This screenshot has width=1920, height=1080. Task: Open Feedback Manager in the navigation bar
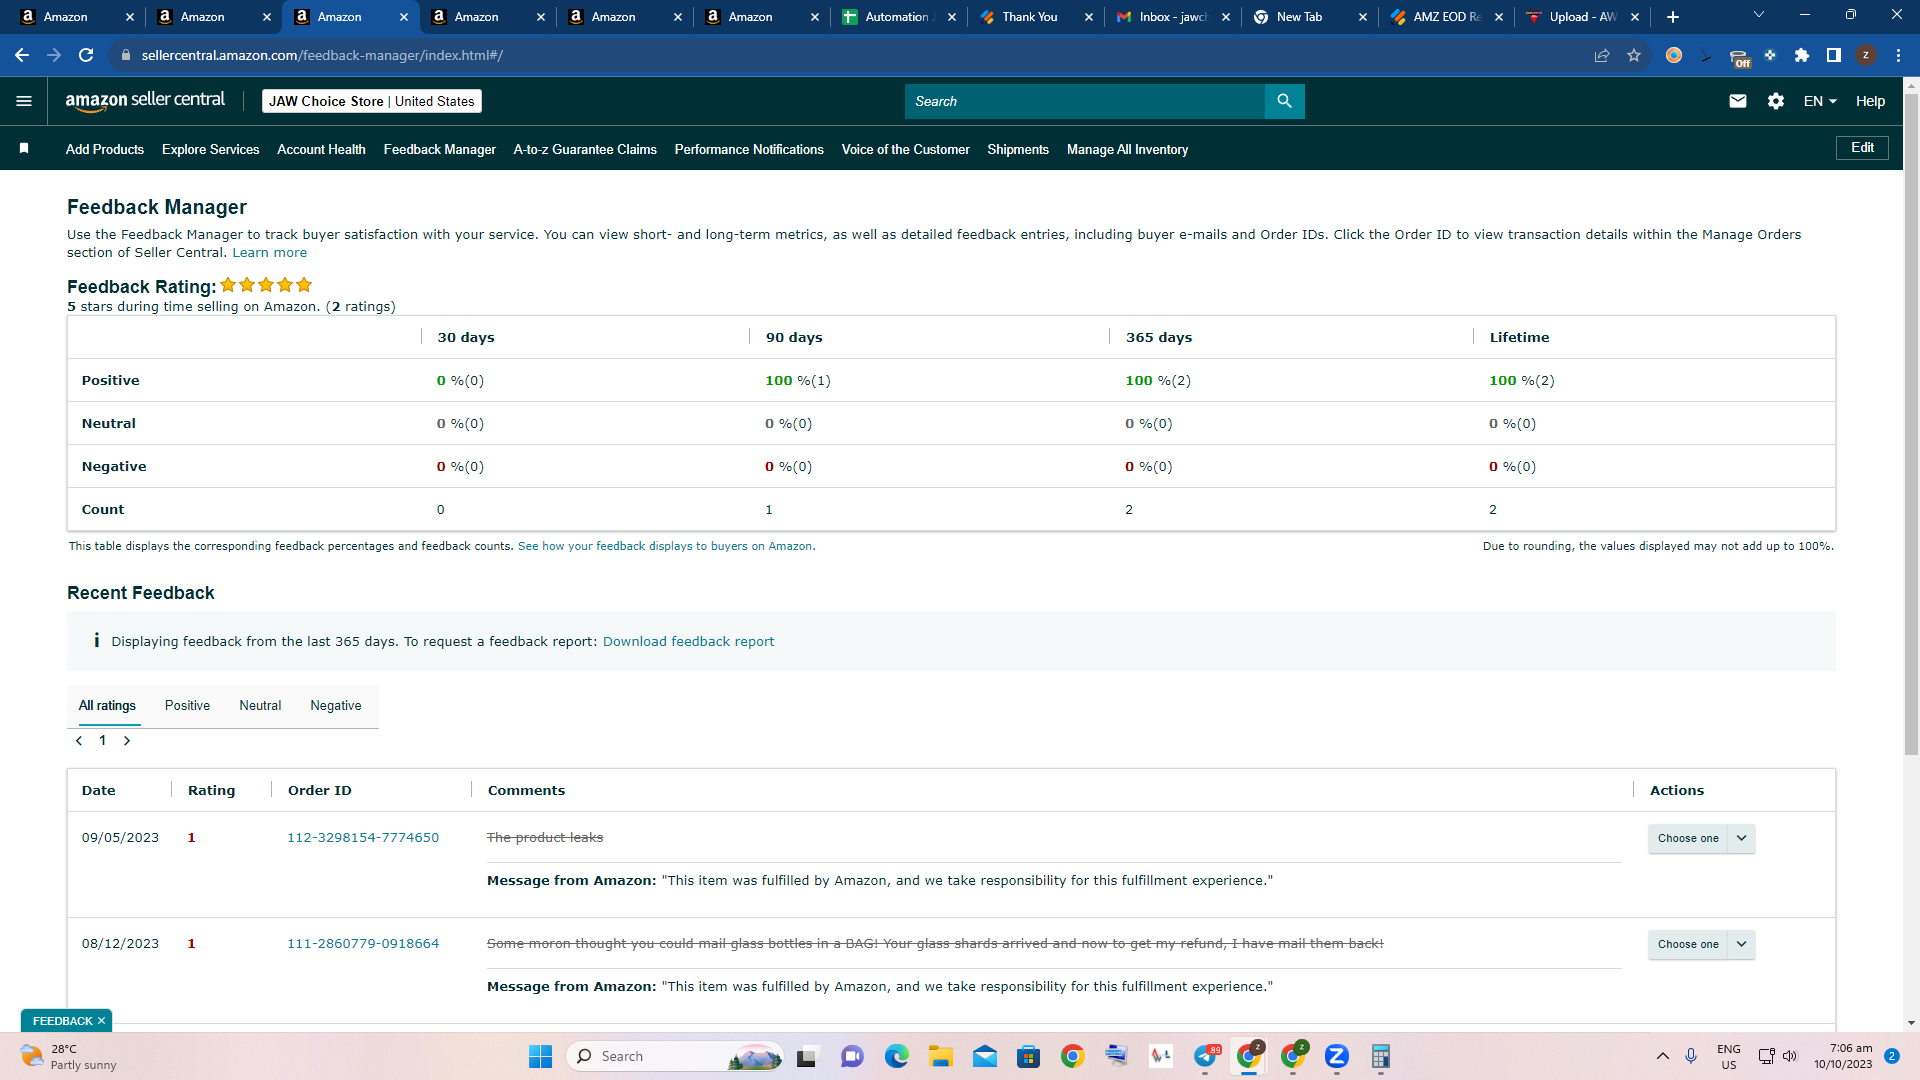[x=439, y=149]
